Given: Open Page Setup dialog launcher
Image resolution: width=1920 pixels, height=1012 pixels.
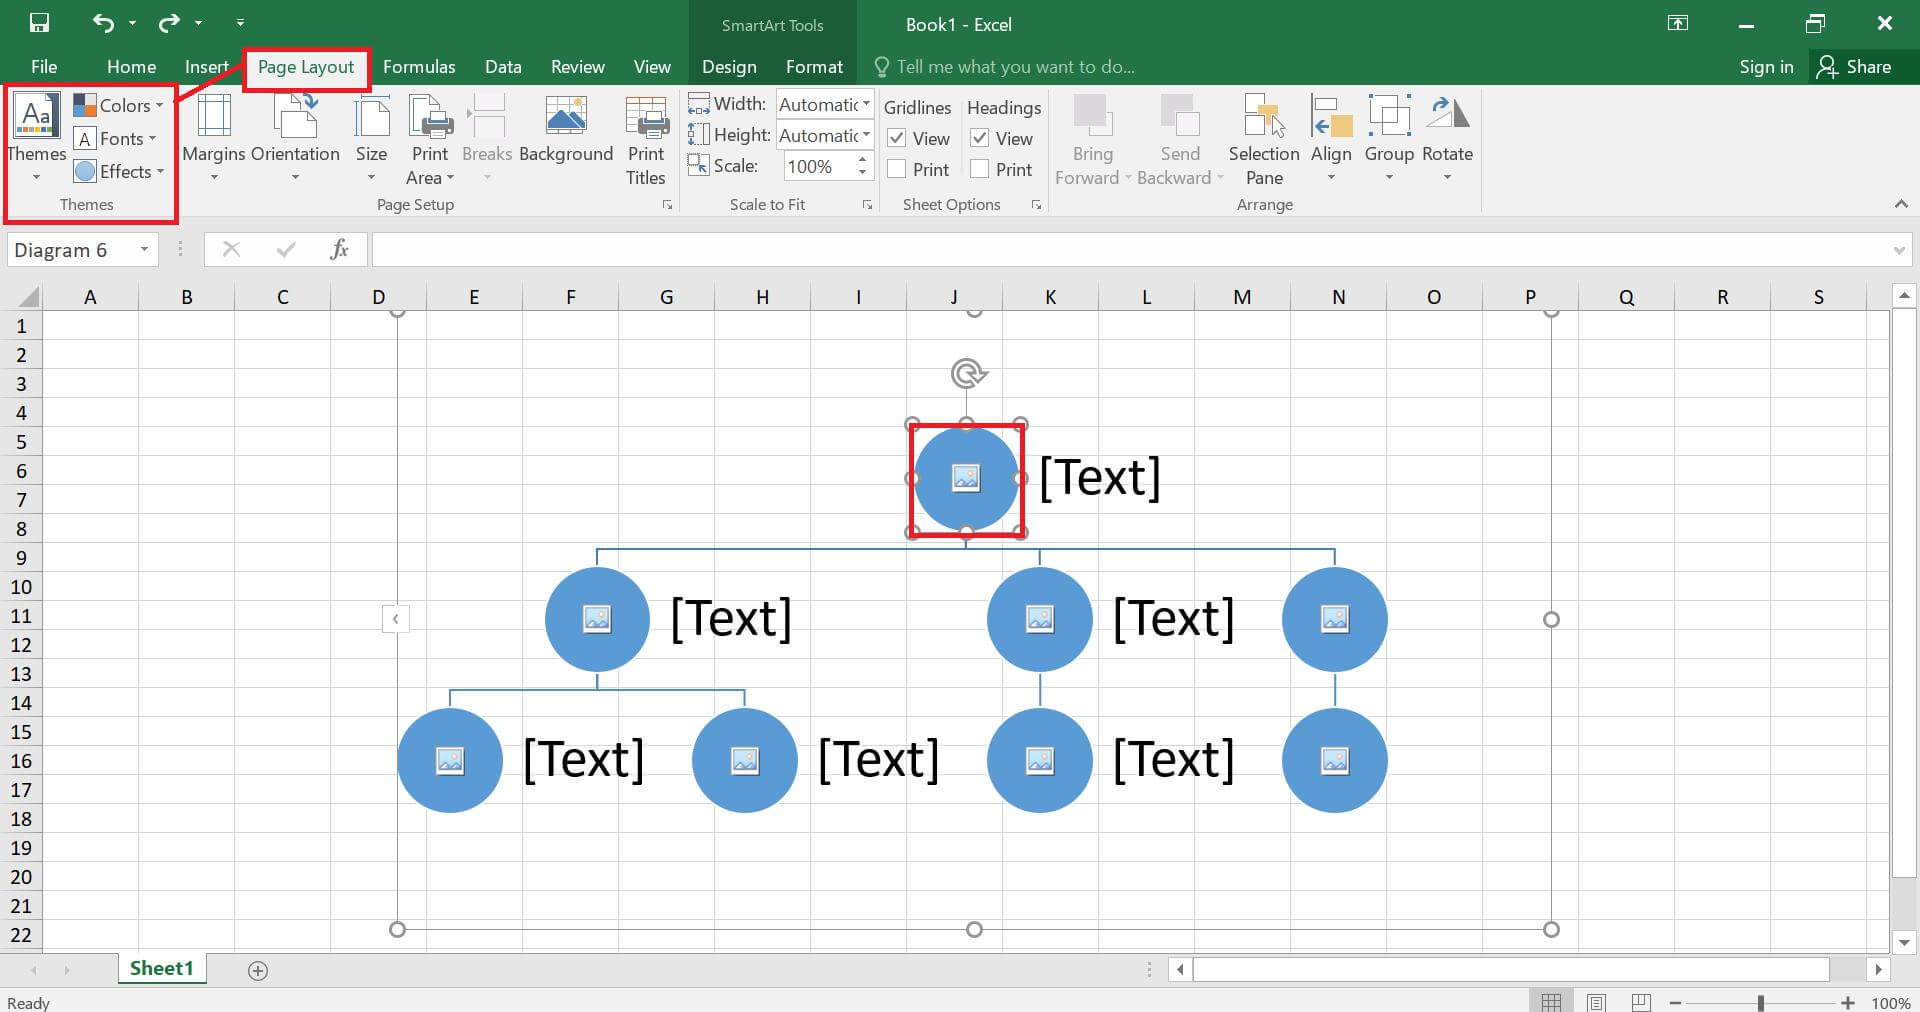Looking at the screenshot, I should click(667, 205).
